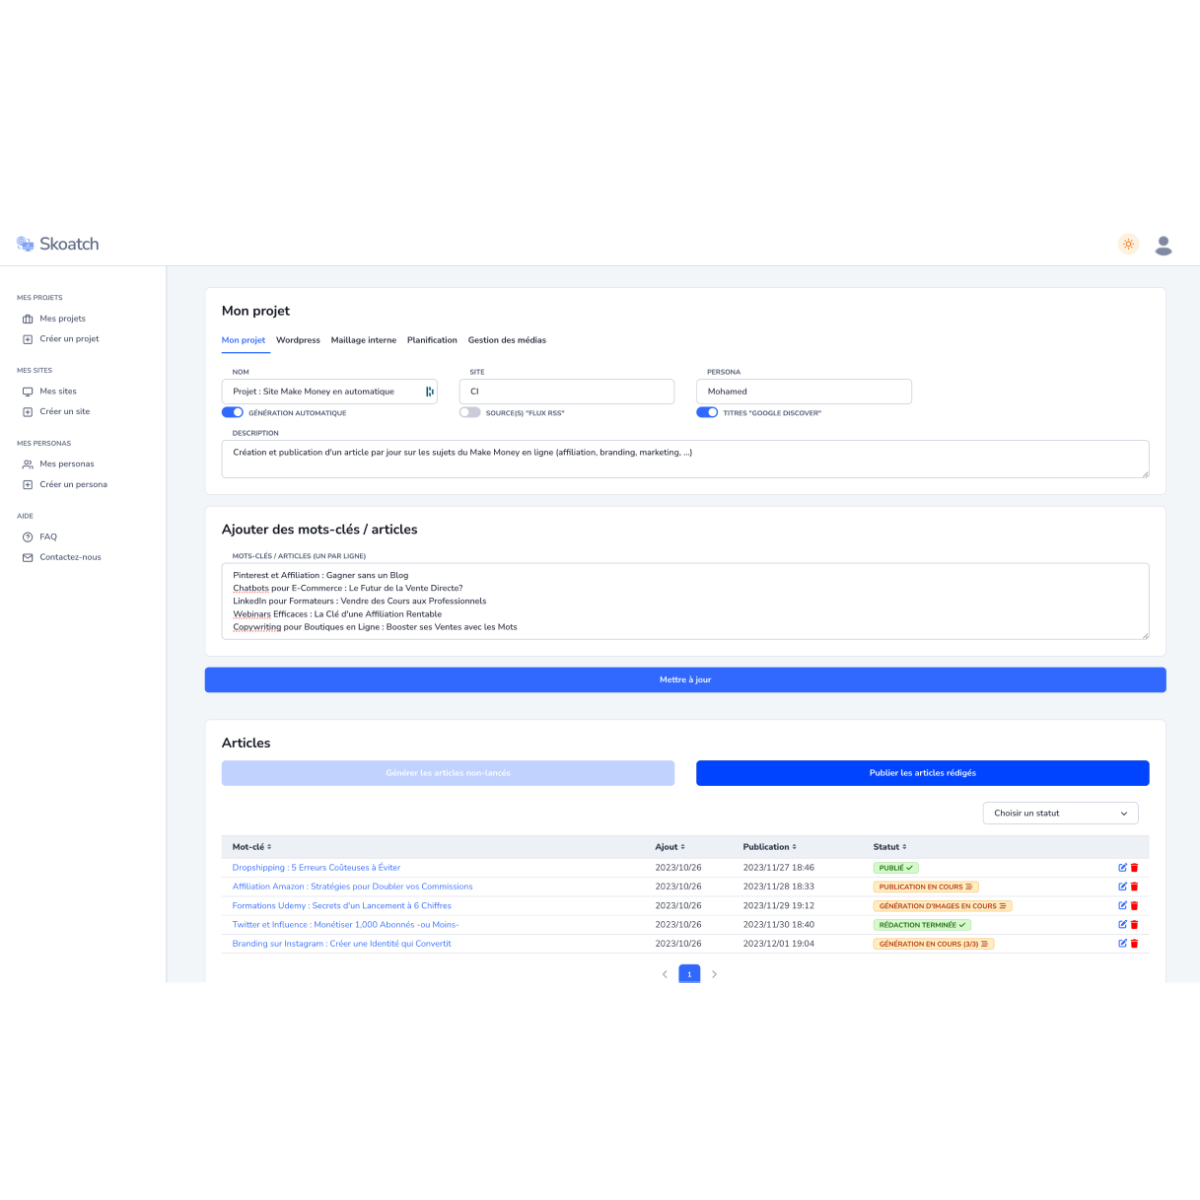Delete the Twitter et Influence row
This screenshot has width=1200, height=1200.
1134,925
